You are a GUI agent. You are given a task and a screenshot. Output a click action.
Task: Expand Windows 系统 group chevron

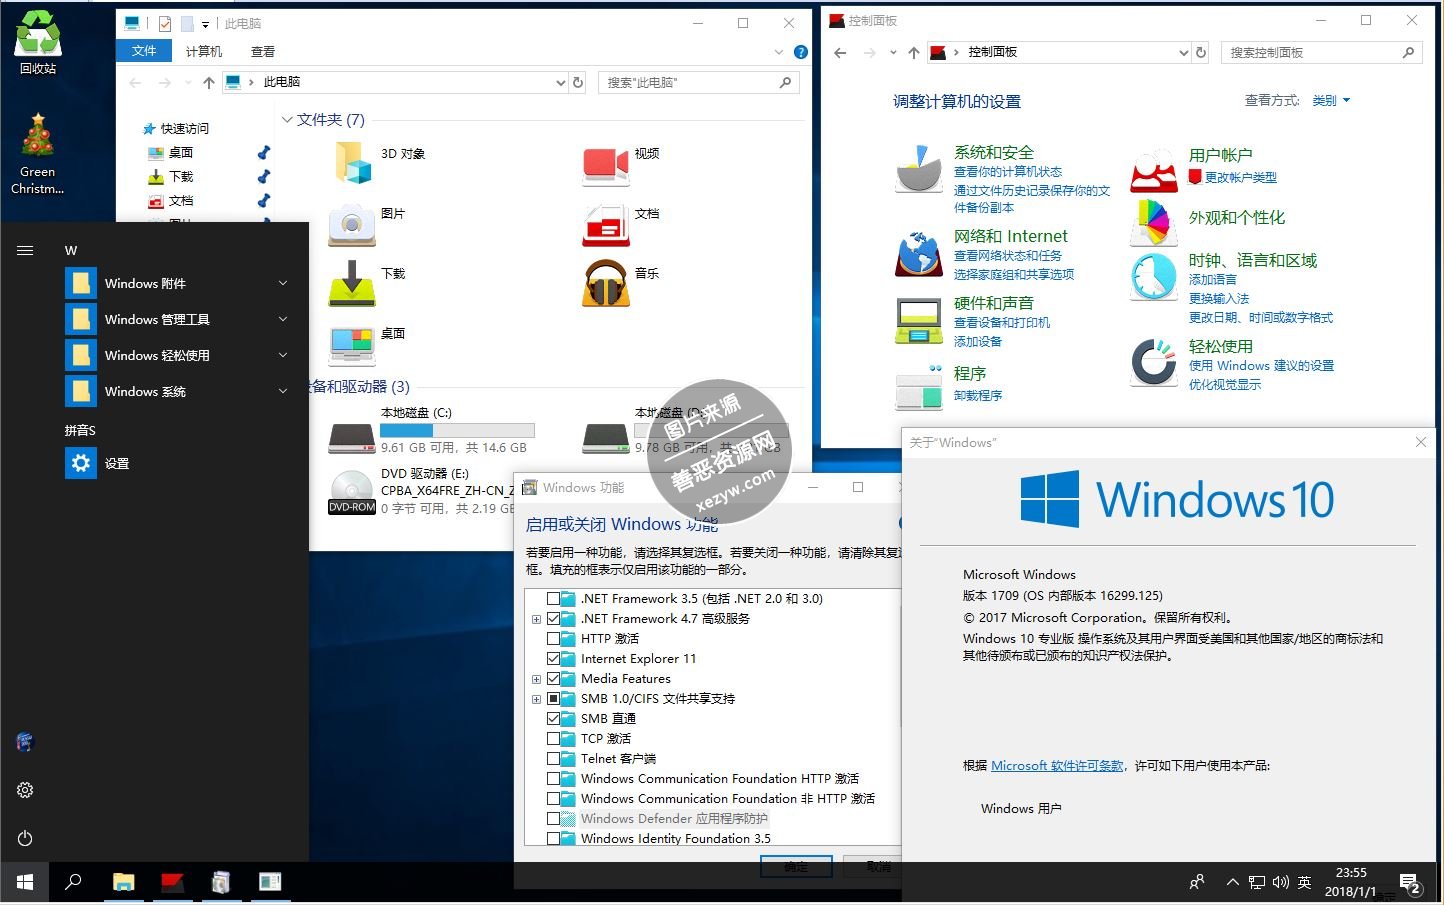[283, 391]
